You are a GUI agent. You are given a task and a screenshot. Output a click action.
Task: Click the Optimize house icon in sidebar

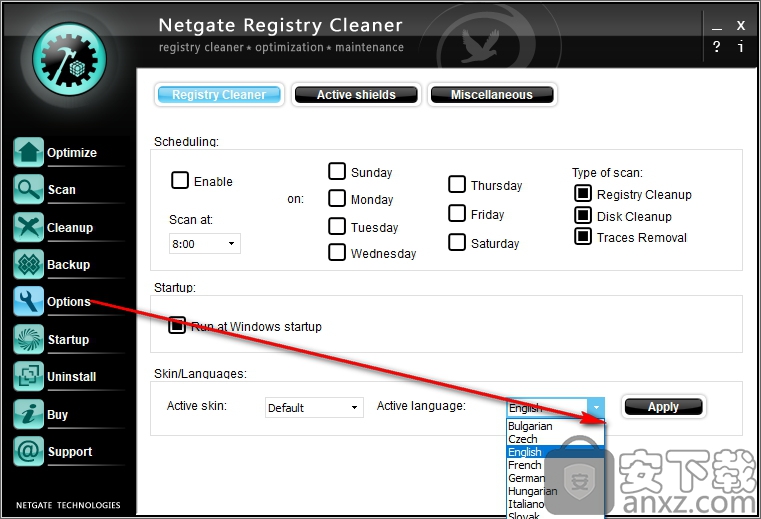point(29,152)
